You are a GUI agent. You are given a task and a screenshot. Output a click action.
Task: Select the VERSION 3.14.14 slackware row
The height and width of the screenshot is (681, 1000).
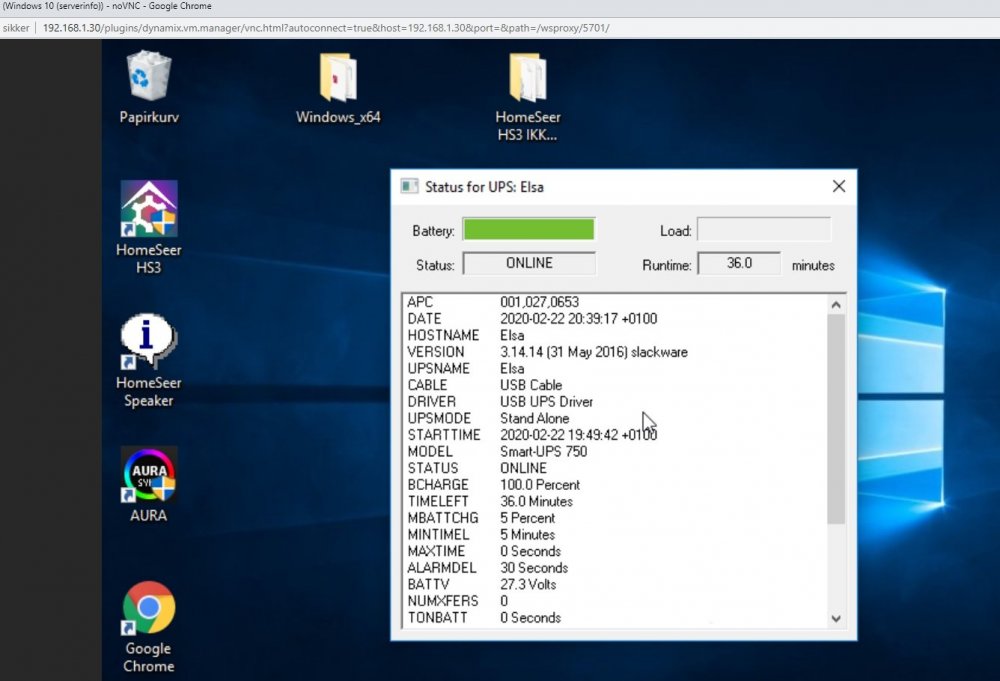coord(615,352)
